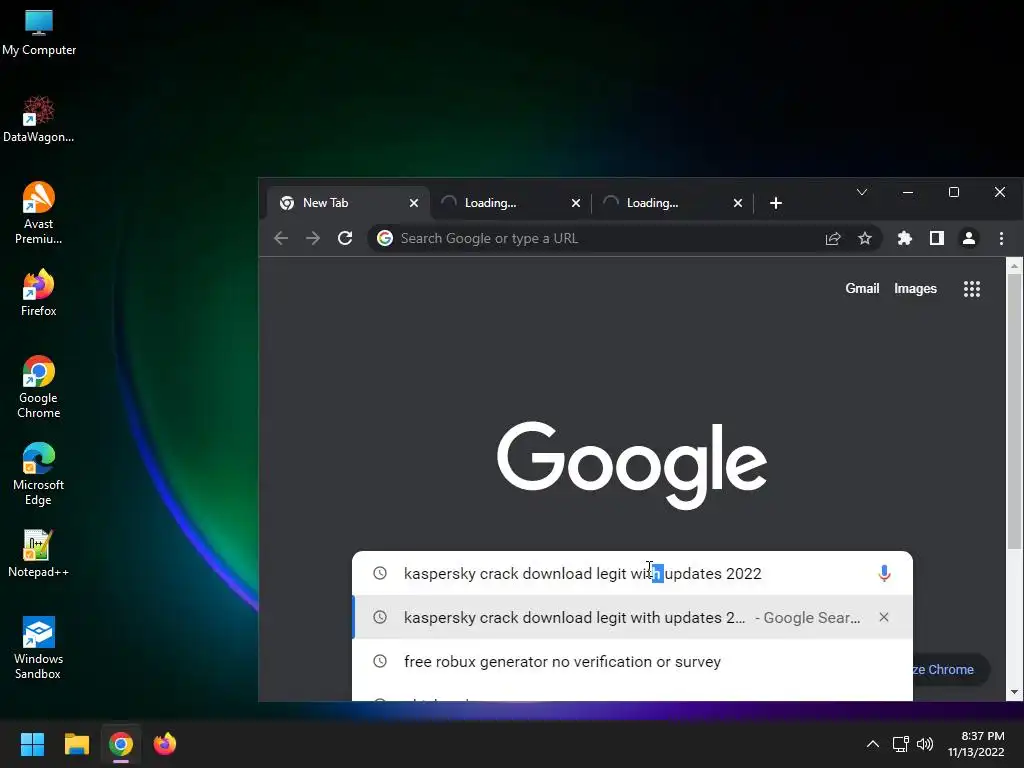Viewport: 1024px width, 768px height.
Task: Click page vertical scrollbar thumb
Action: tap(1014, 411)
